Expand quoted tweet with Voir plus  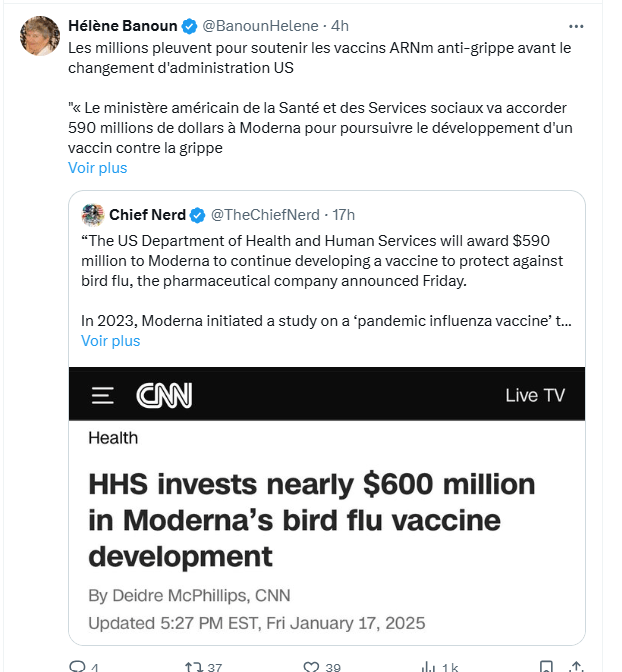tap(110, 341)
